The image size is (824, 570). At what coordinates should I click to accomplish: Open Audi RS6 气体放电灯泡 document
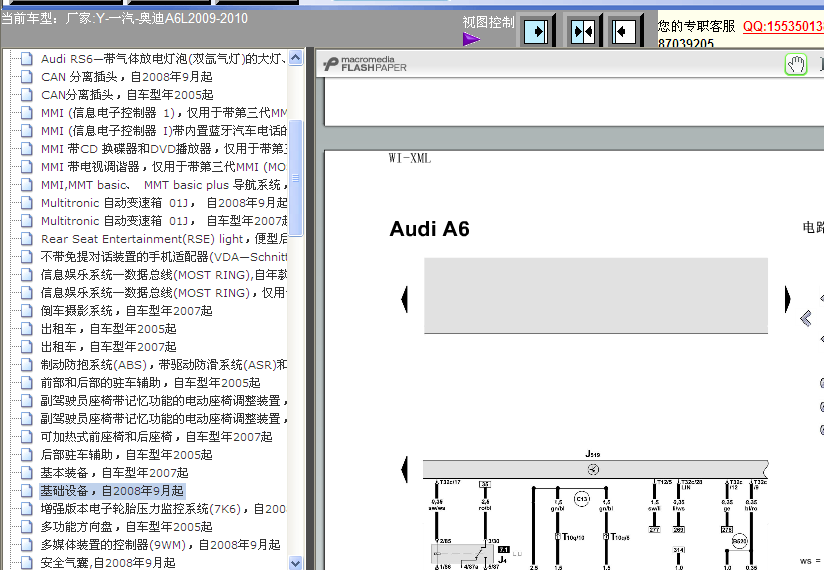click(163, 59)
